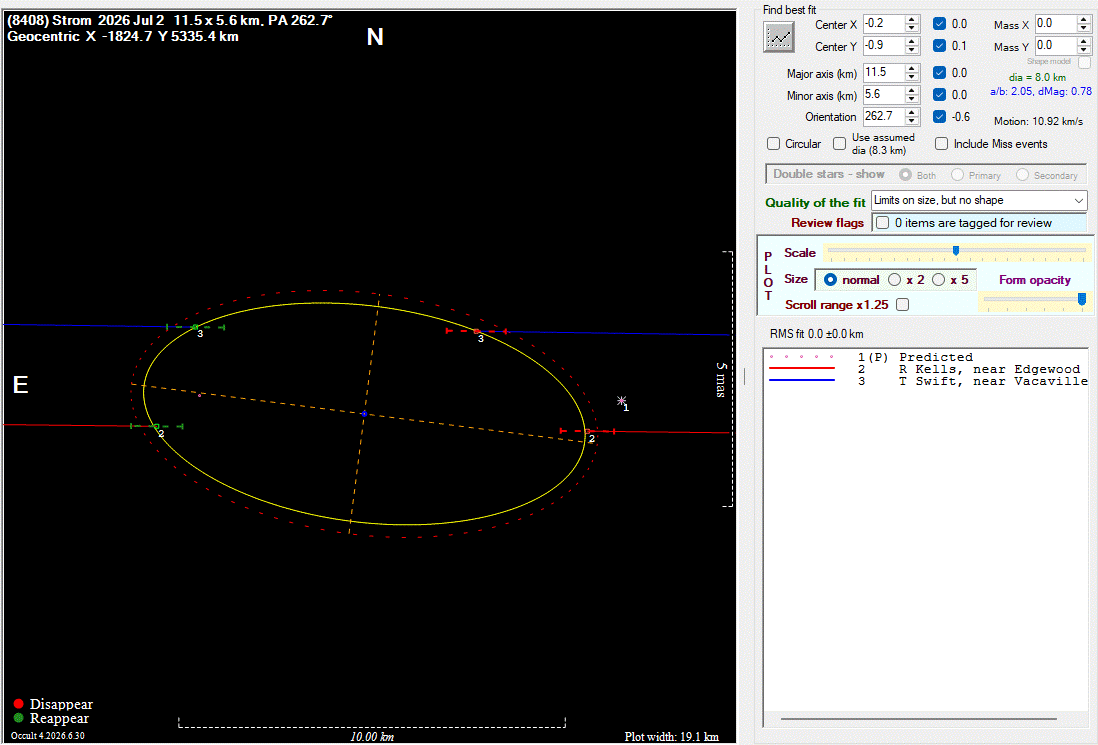The image size is (1098, 745).
Task: Click the Major axis (km) field
Action: [x=884, y=73]
